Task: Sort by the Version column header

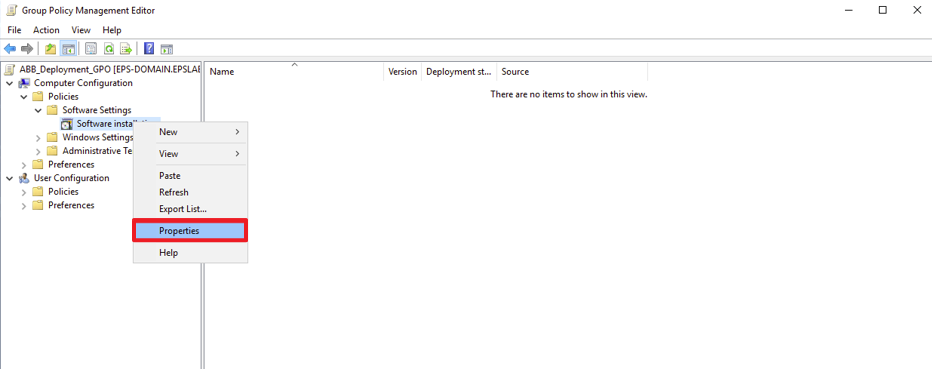Action: click(402, 71)
